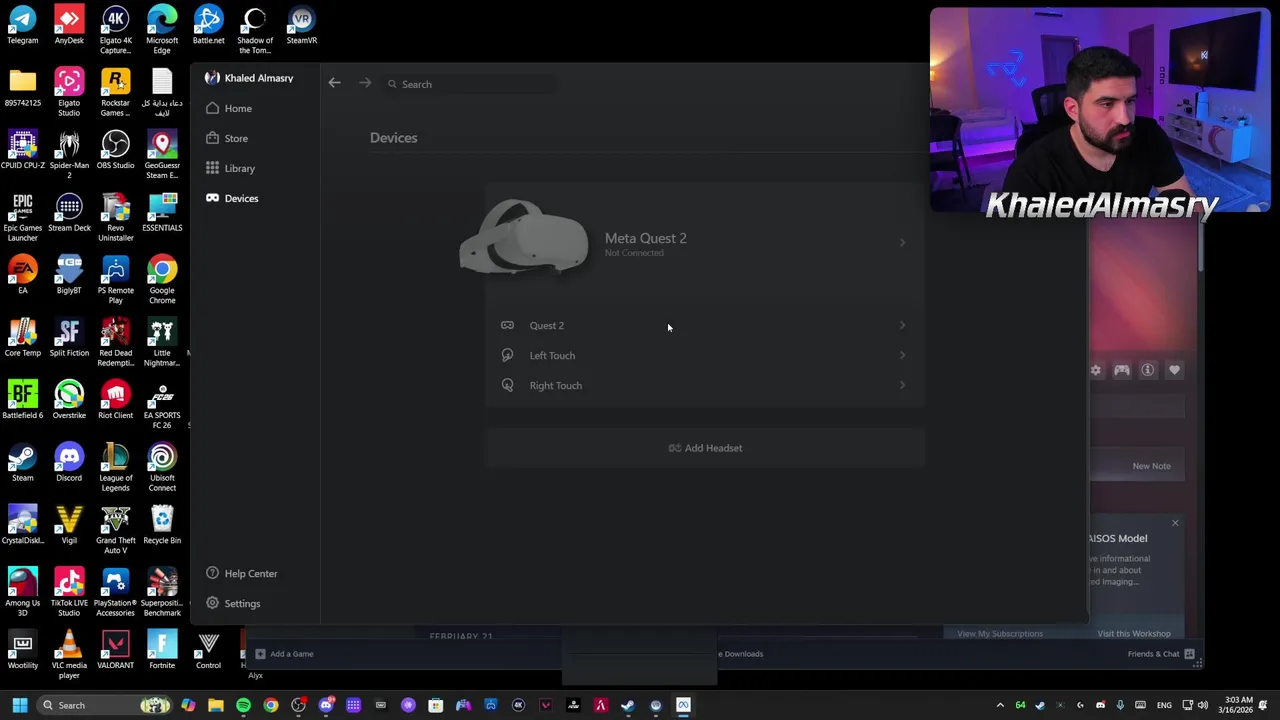The image size is (1280, 720).
Task: Open Spotify from the taskbar
Action: 243,705
